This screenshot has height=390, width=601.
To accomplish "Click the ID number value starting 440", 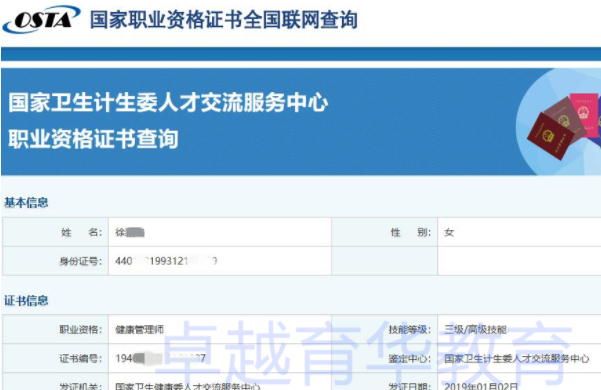I will coord(166,261).
